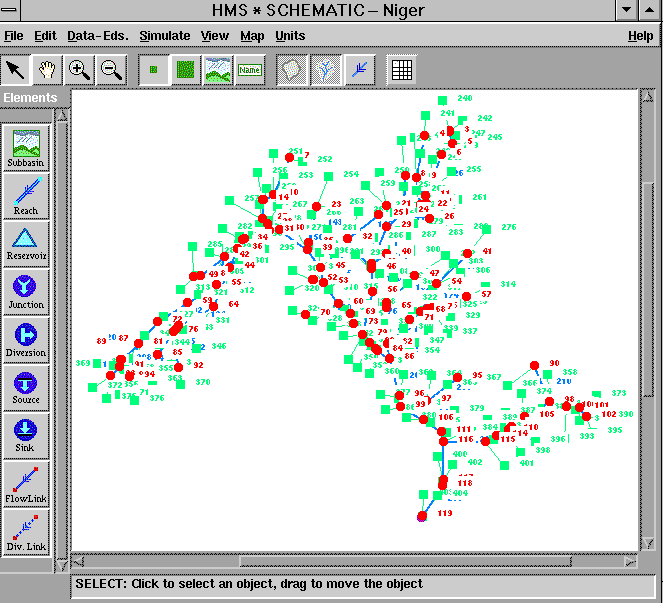Open the File menu
663x603 pixels.
tap(14, 36)
